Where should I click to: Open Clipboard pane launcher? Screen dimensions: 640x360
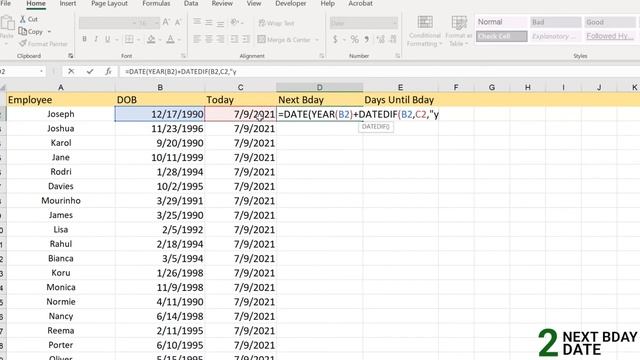click(71, 56)
